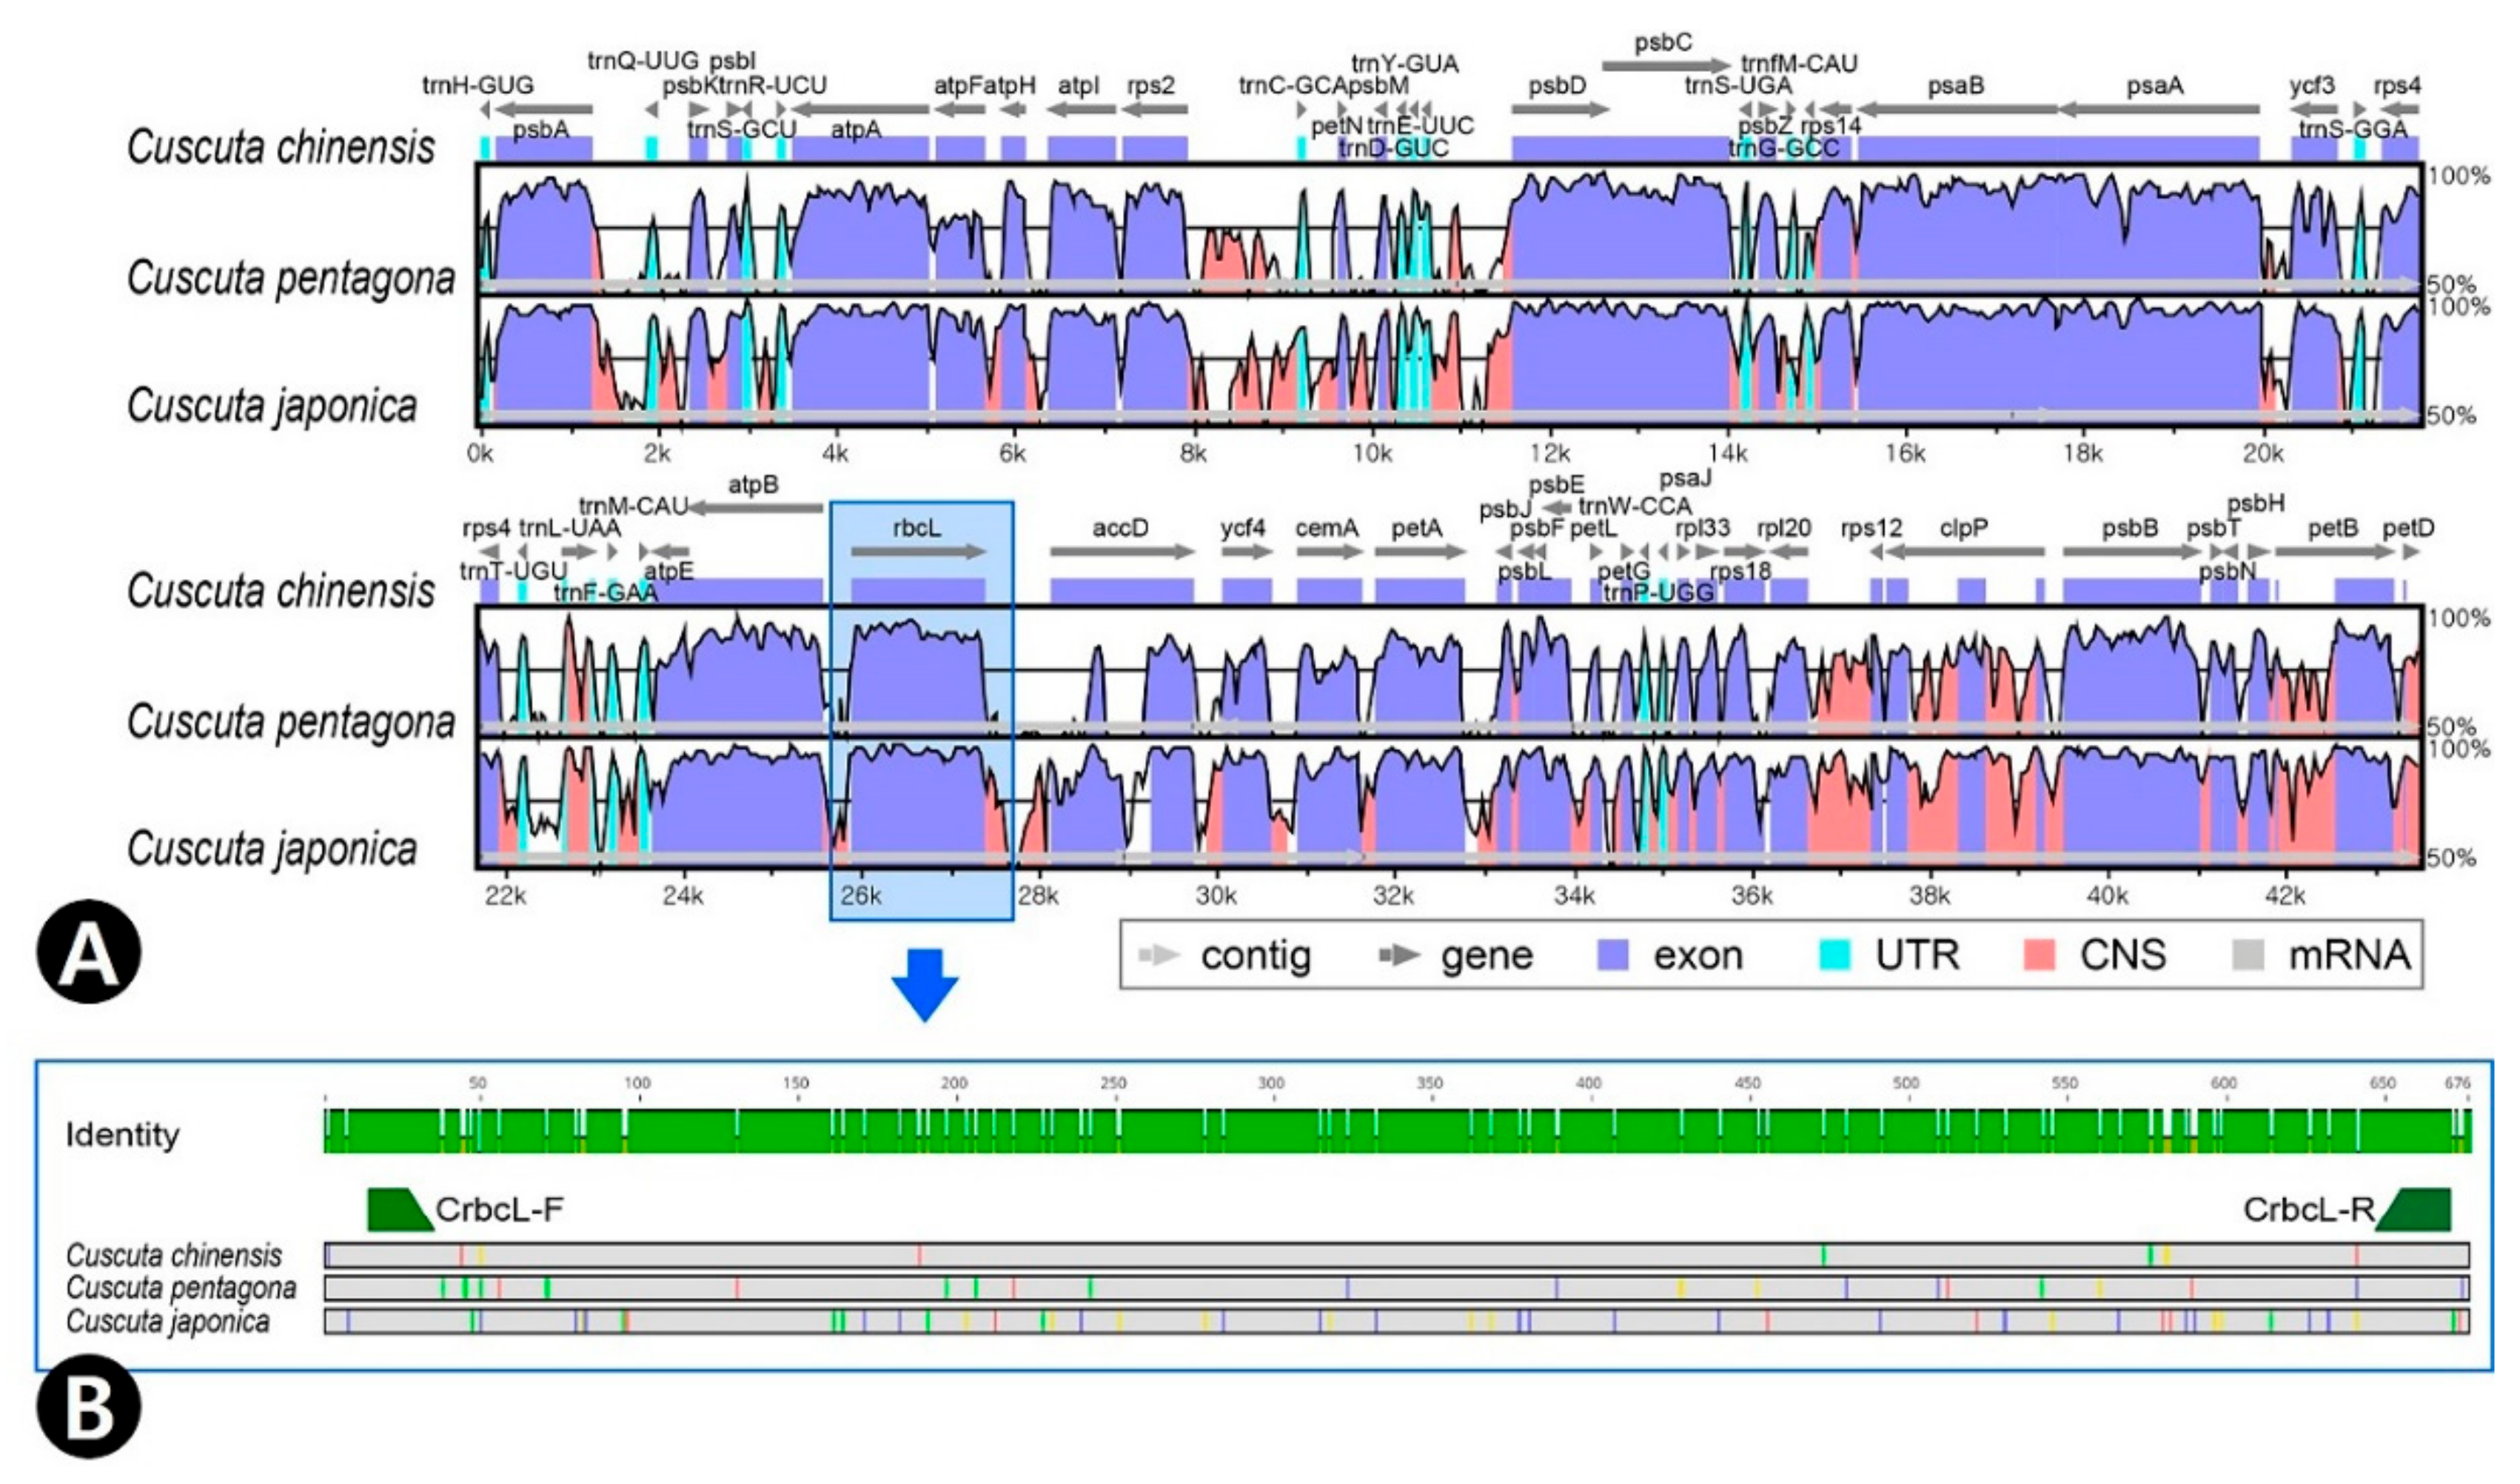Click the clpP gene arrow
Image resolution: width=2520 pixels, height=1484 pixels.
1964,551
